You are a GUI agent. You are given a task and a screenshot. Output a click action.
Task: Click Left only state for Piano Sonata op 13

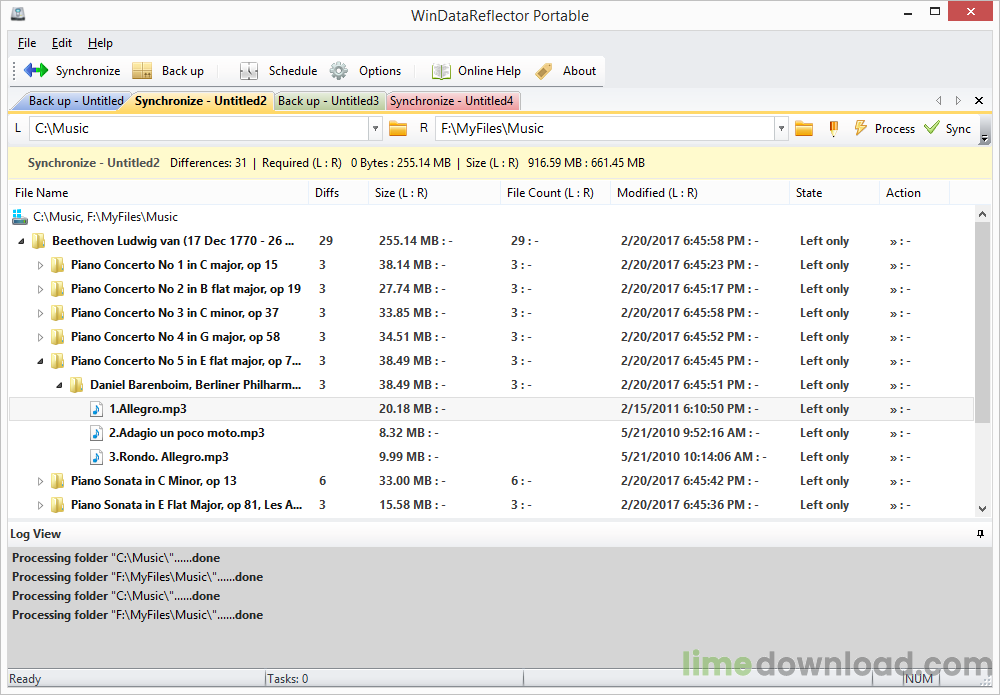pyautogui.click(x=824, y=481)
